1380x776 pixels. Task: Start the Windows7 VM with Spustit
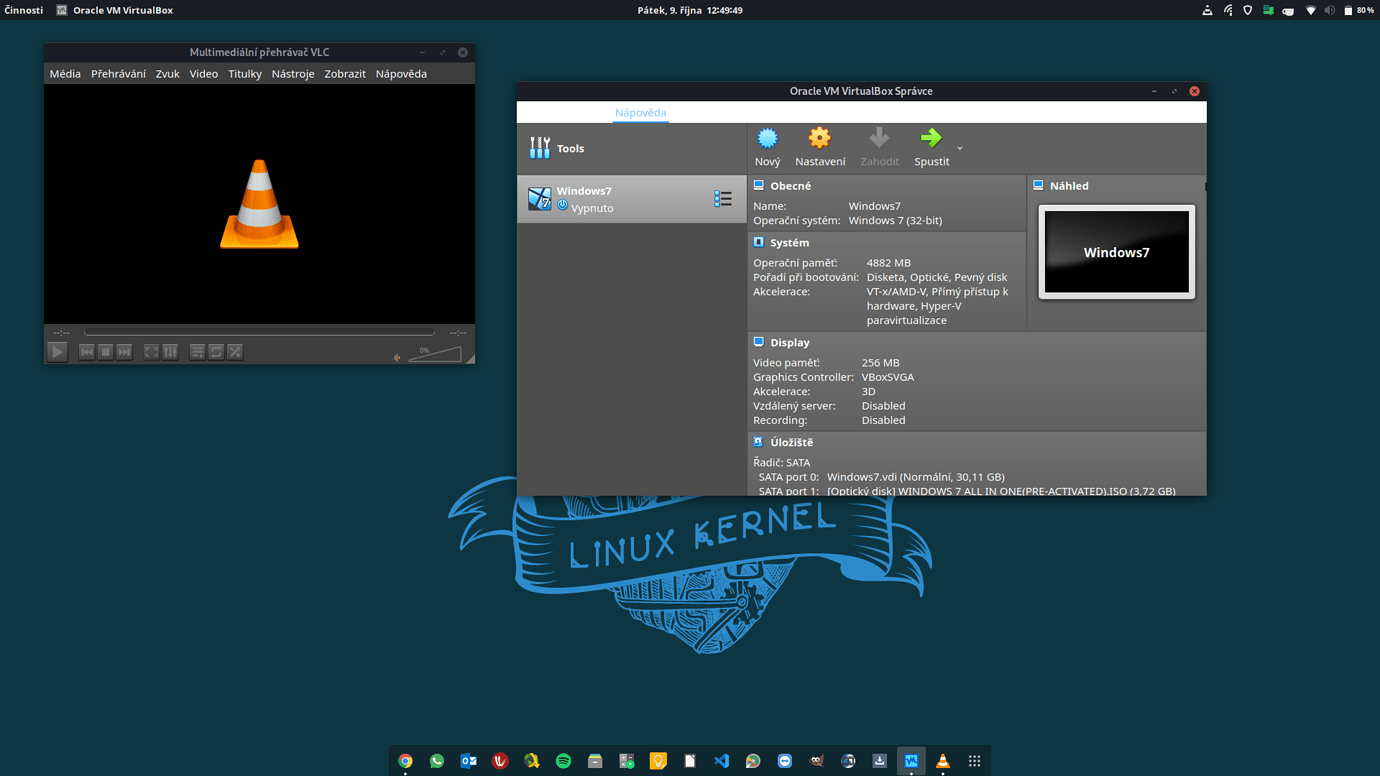coord(930,146)
